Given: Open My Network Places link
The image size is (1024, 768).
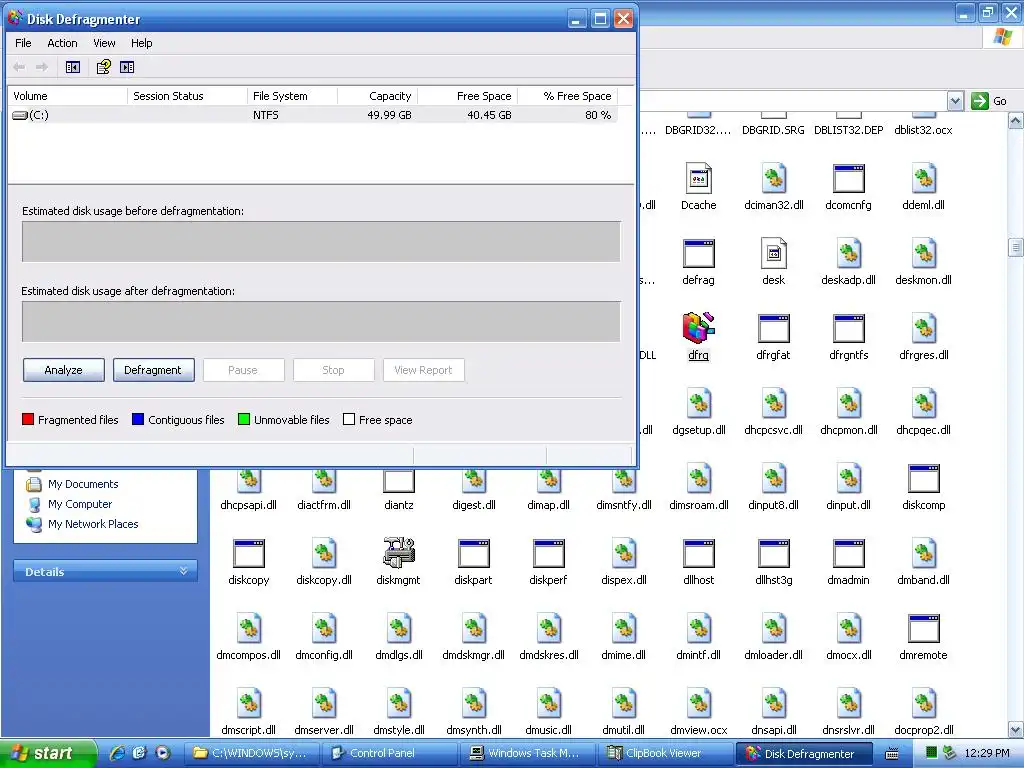Looking at the screenshot, I should pos(93,524).
